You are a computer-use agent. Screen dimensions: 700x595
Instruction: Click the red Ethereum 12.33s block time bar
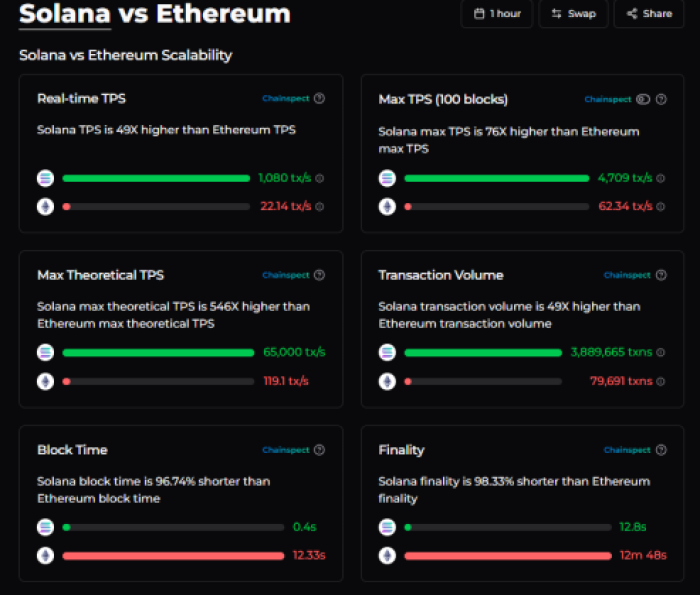173,556
